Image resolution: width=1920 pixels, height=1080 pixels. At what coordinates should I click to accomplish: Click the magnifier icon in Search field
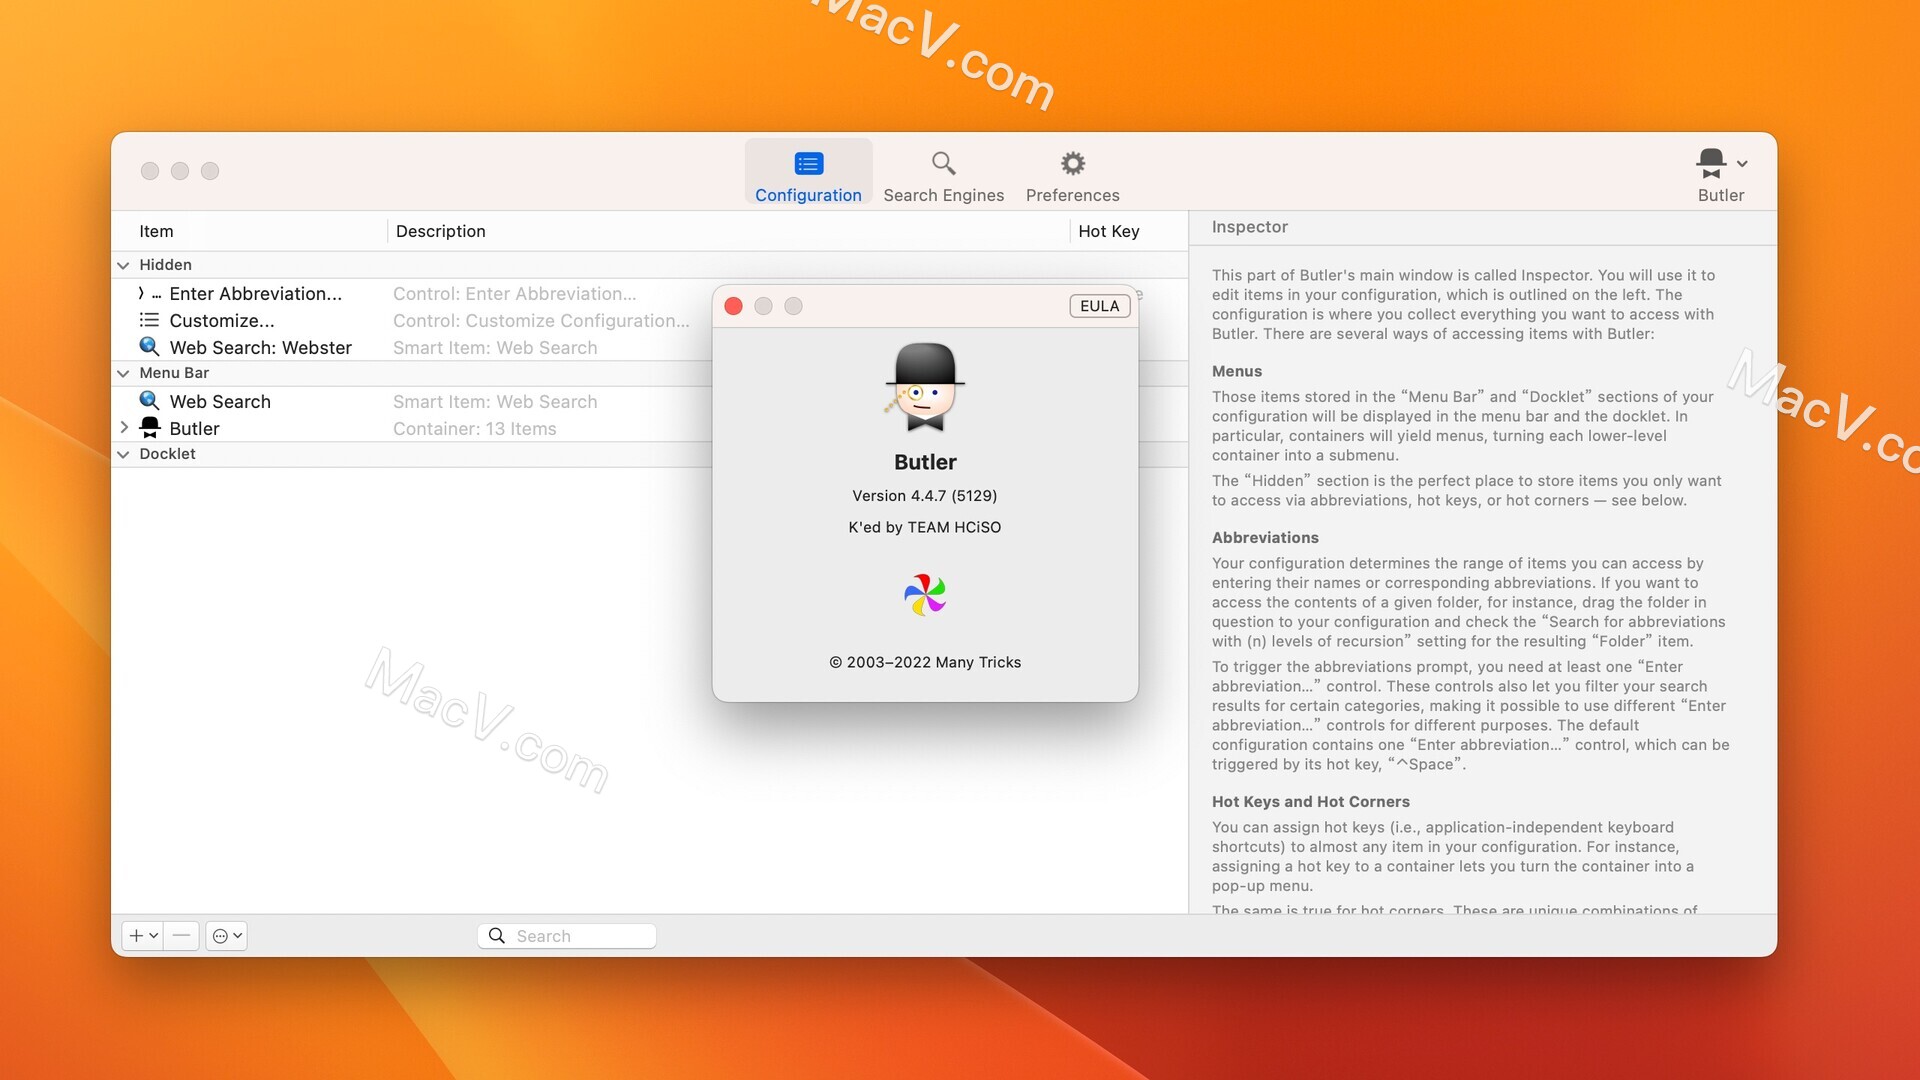tap(496, 935)
